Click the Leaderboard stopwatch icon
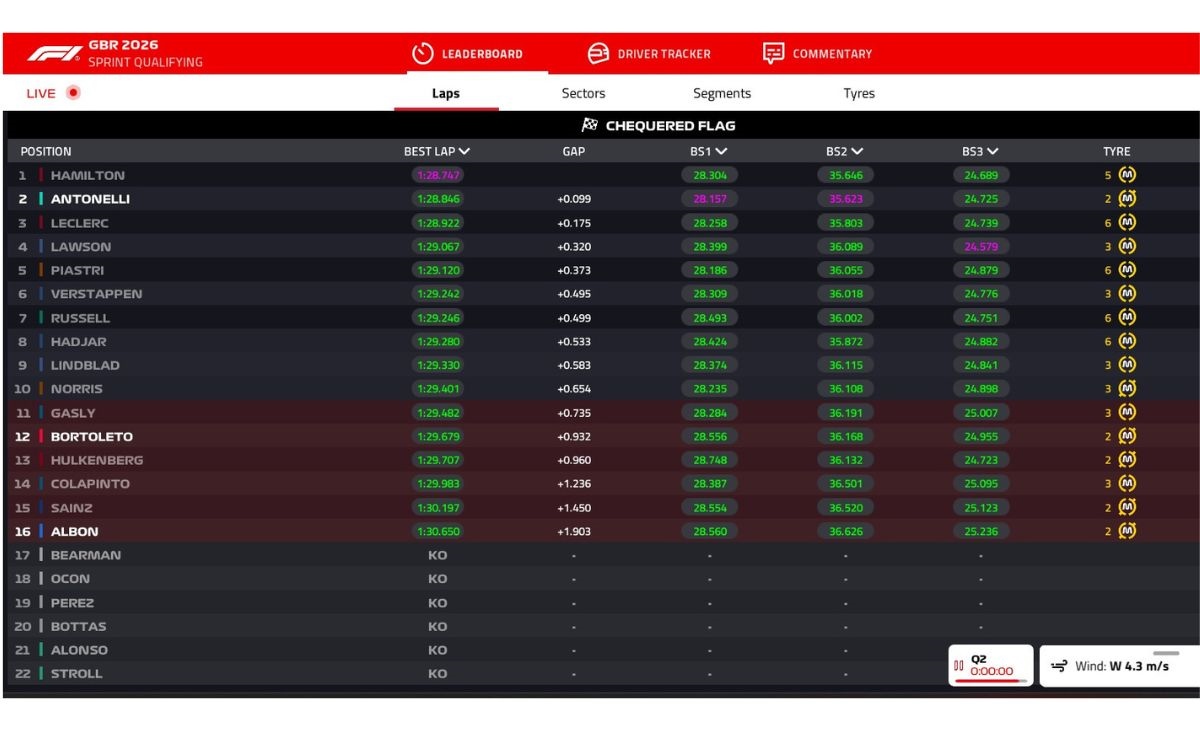Image resolution: width=1200 pixels, height=729 pixels. coord(423,54)
